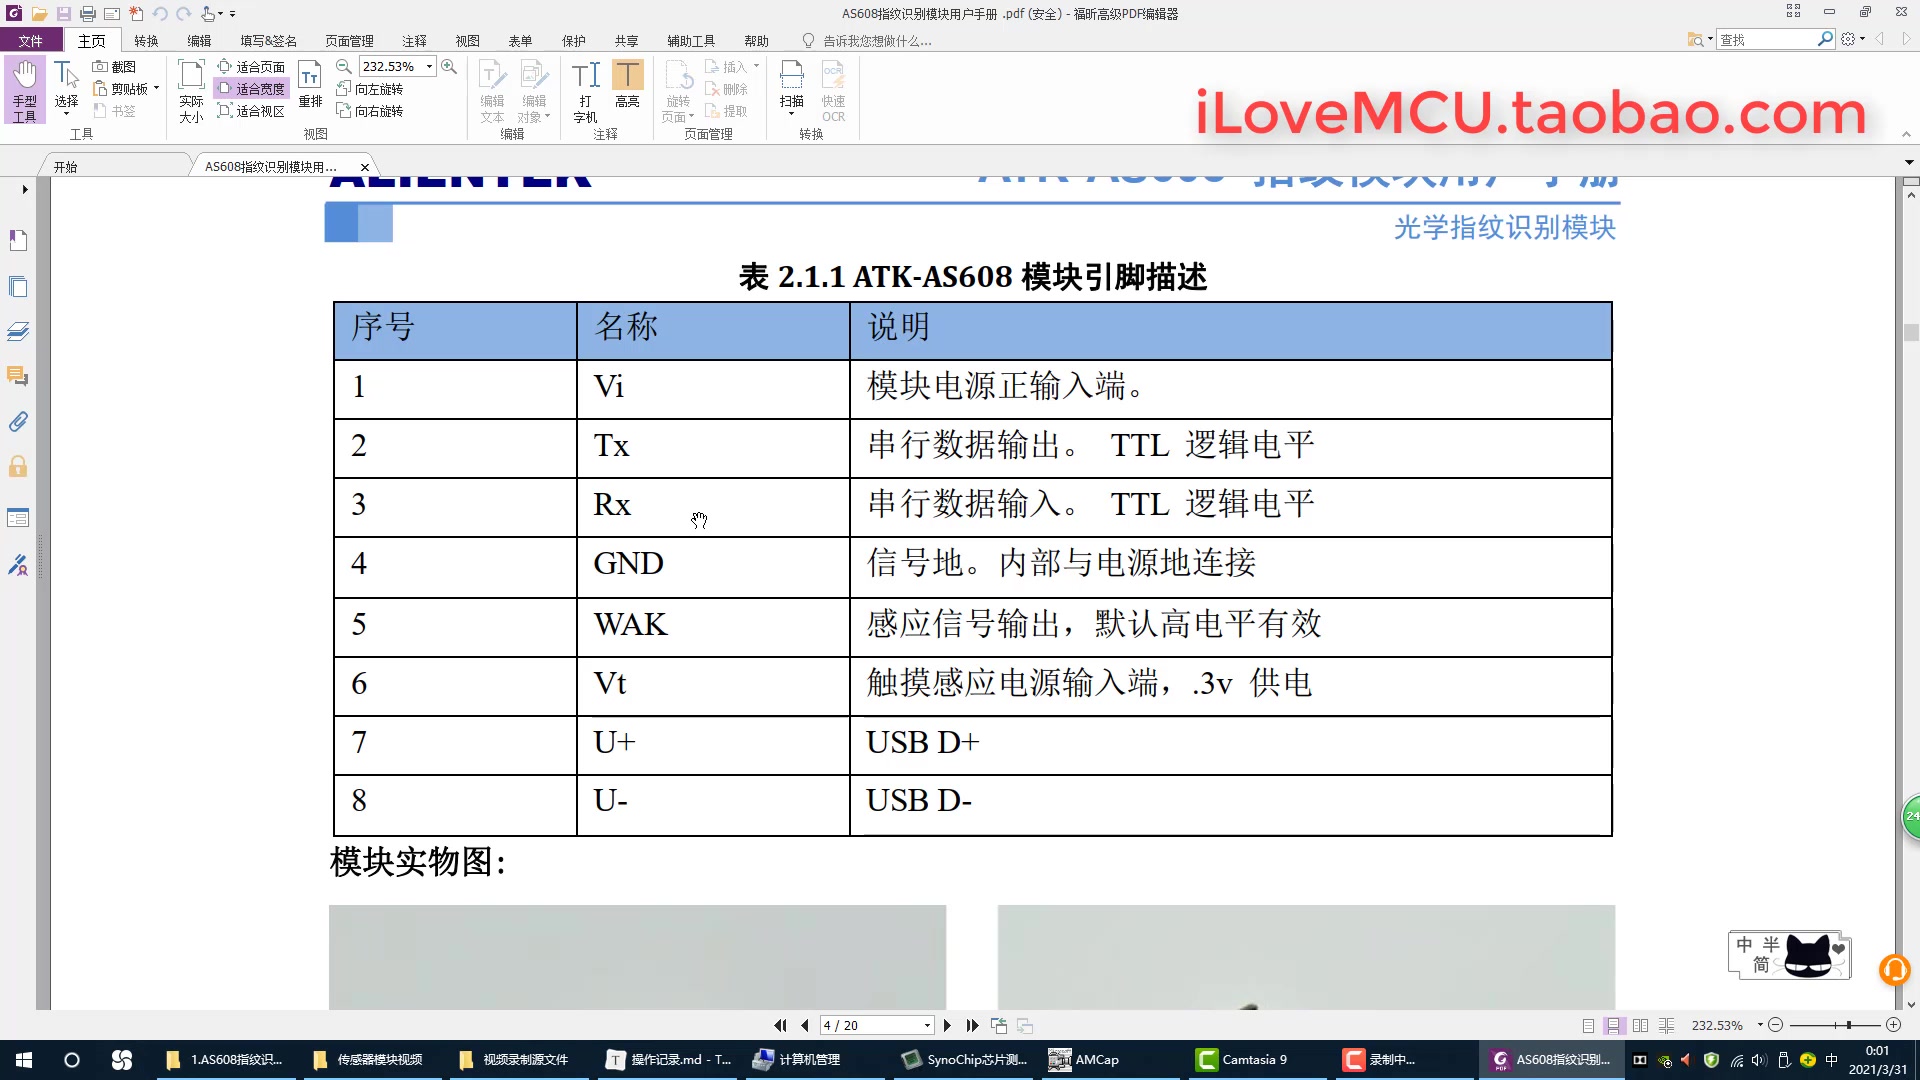The height and width of the screenshot is (1080, 1920).
Task: Open the Windows Start menu
Action: click(x=24, y=1060)
